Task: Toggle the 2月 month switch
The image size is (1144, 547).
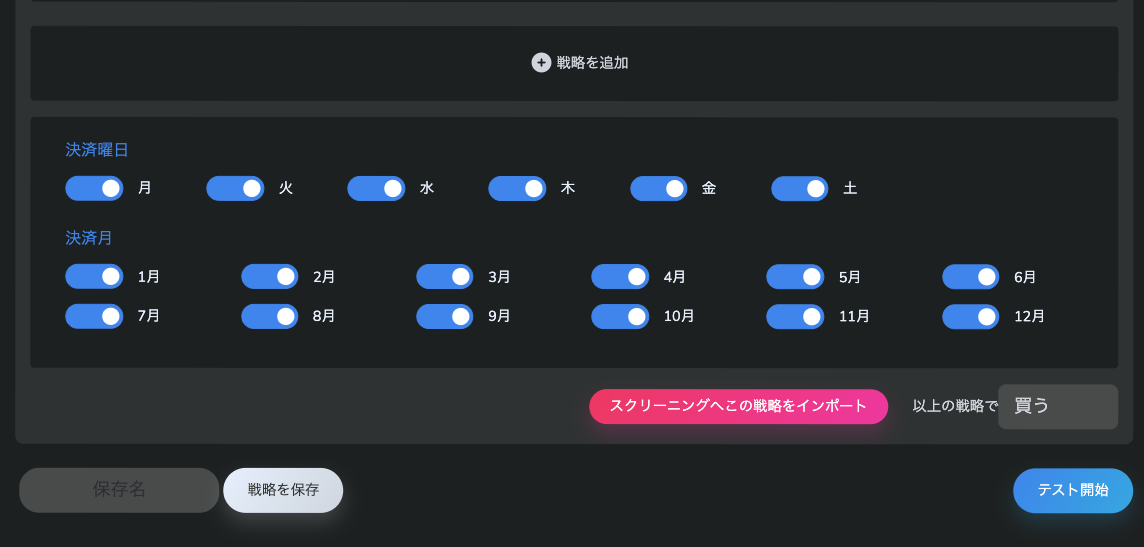Action: coord(270,276)
